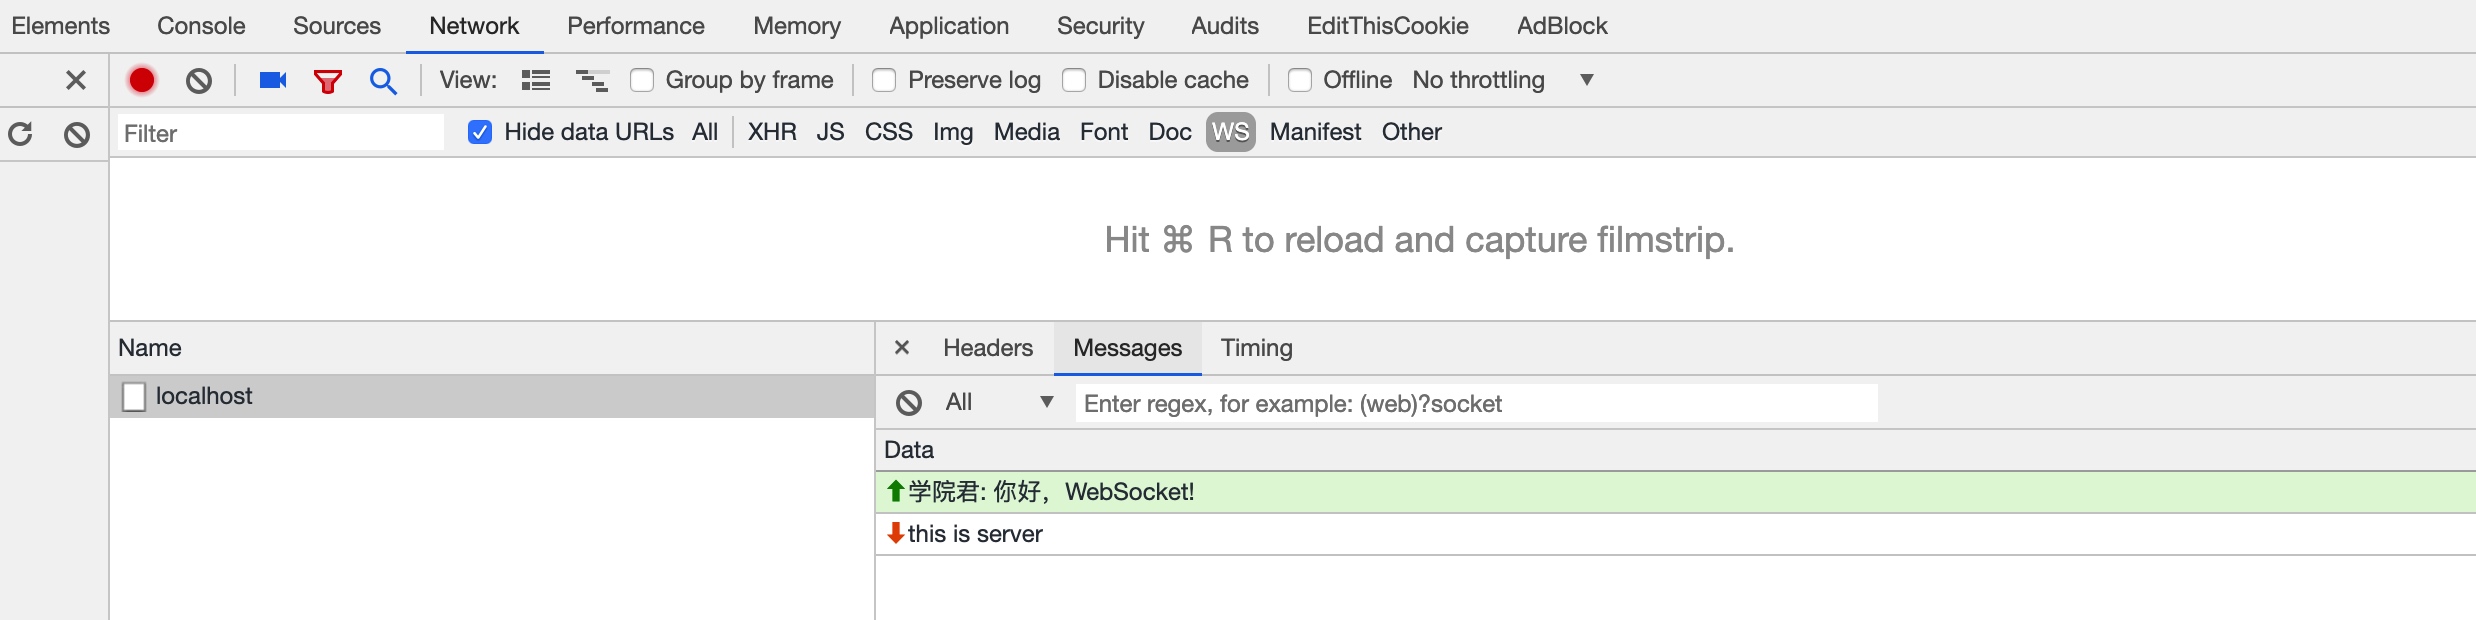Image resolution: width=2476 pixels, height=620 pixels.
Task: Switch to large request rows view icon
Action: pos(536,80)
